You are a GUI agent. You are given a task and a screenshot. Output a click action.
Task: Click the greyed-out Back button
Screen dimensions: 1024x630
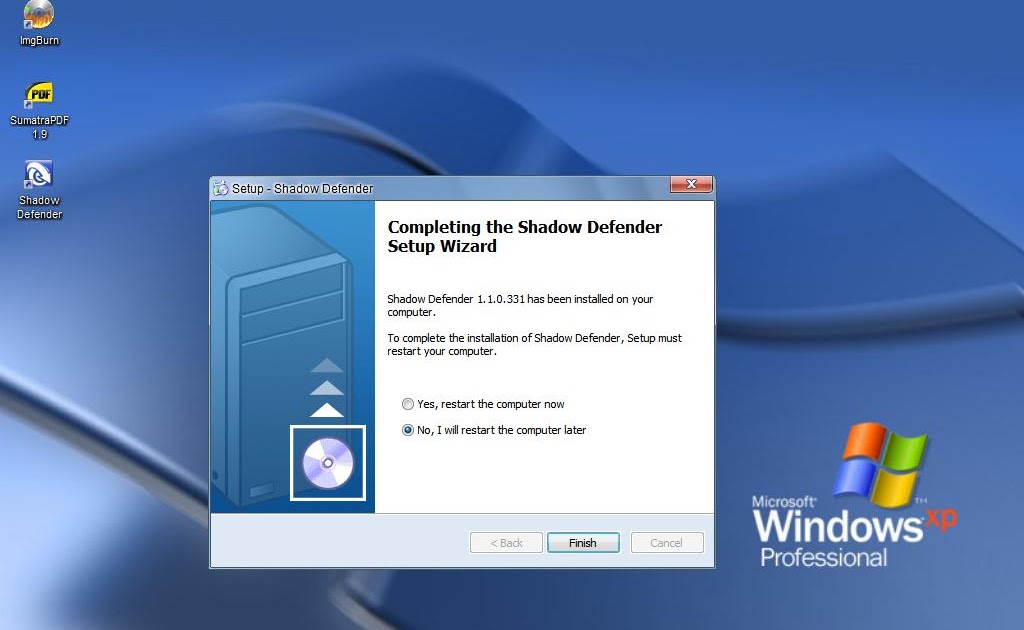pyautogui.click(x=506, y=543)
